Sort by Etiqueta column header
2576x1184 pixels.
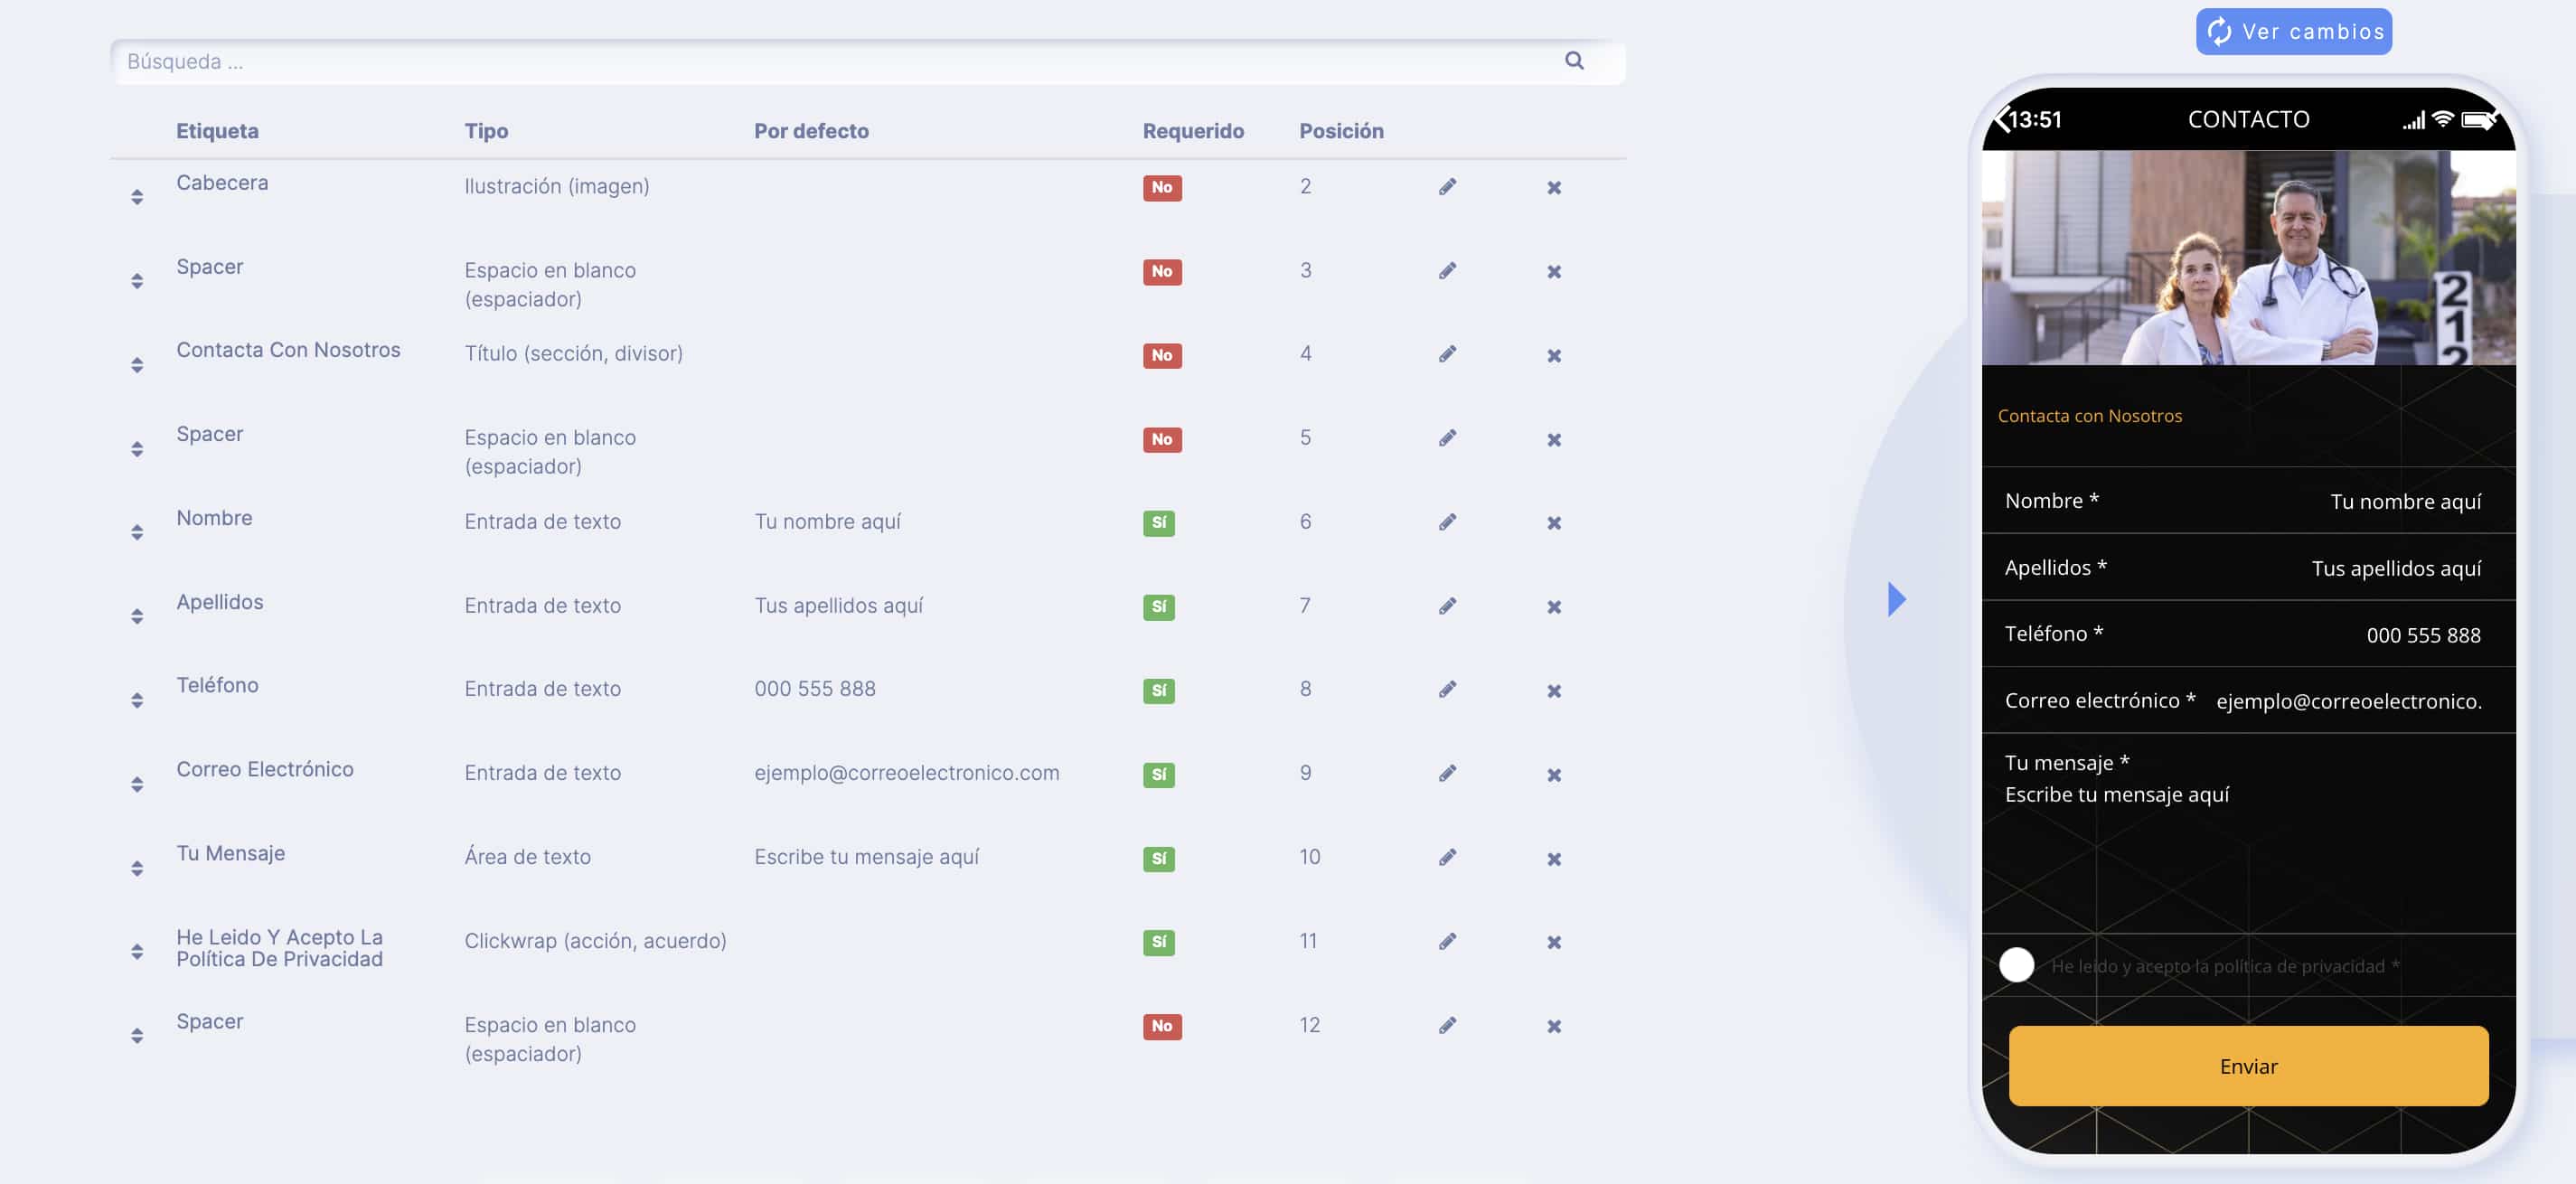217,131
